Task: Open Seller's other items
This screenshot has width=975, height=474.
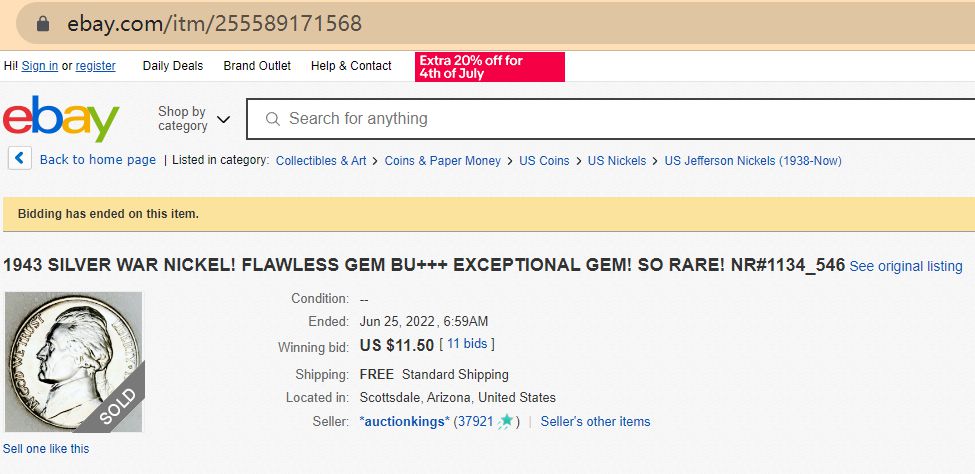Action: pos(595,421)
